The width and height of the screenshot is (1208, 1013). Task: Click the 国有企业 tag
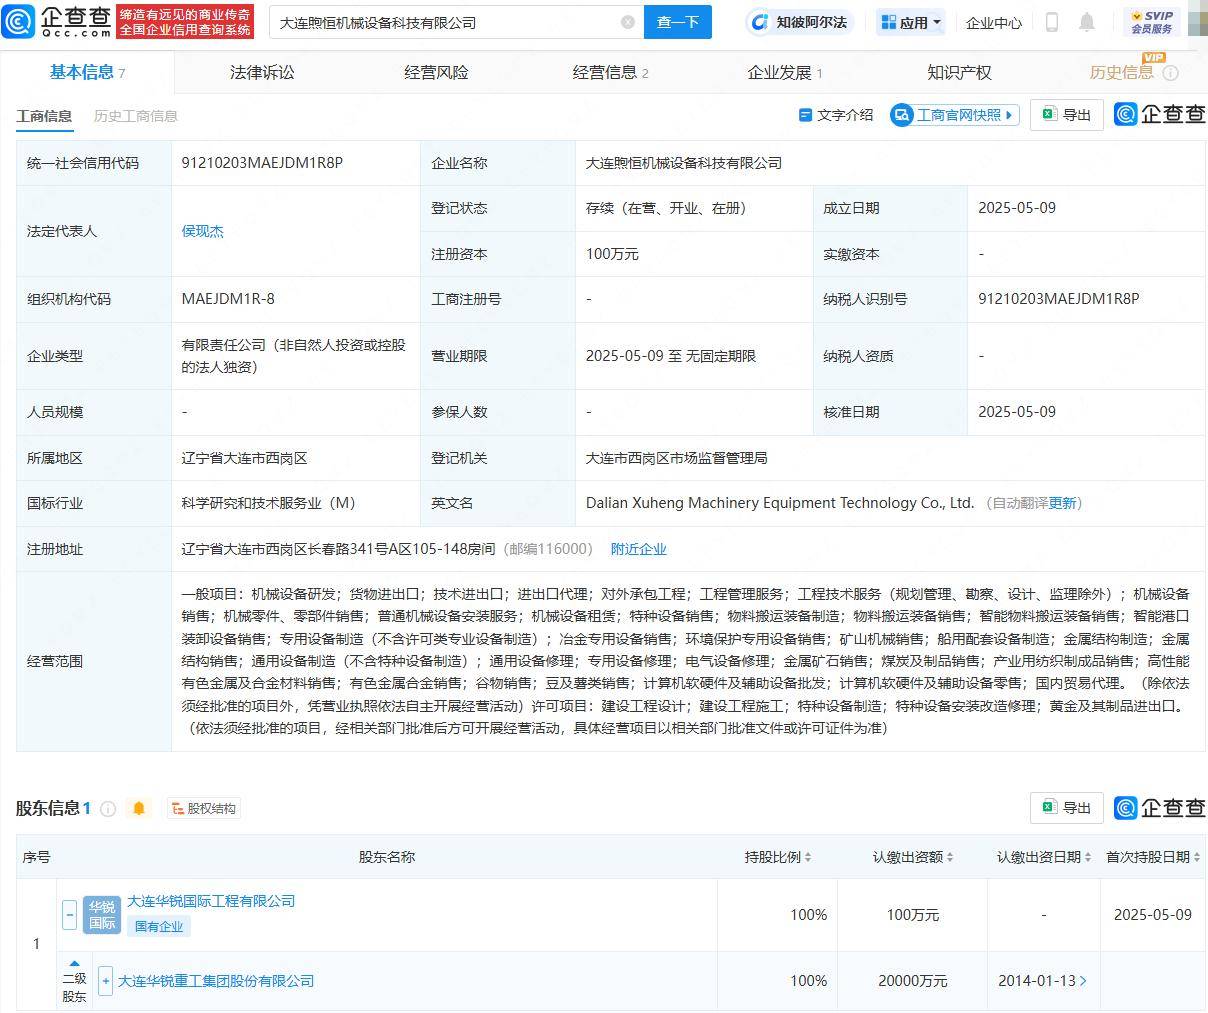coord(159,926)
